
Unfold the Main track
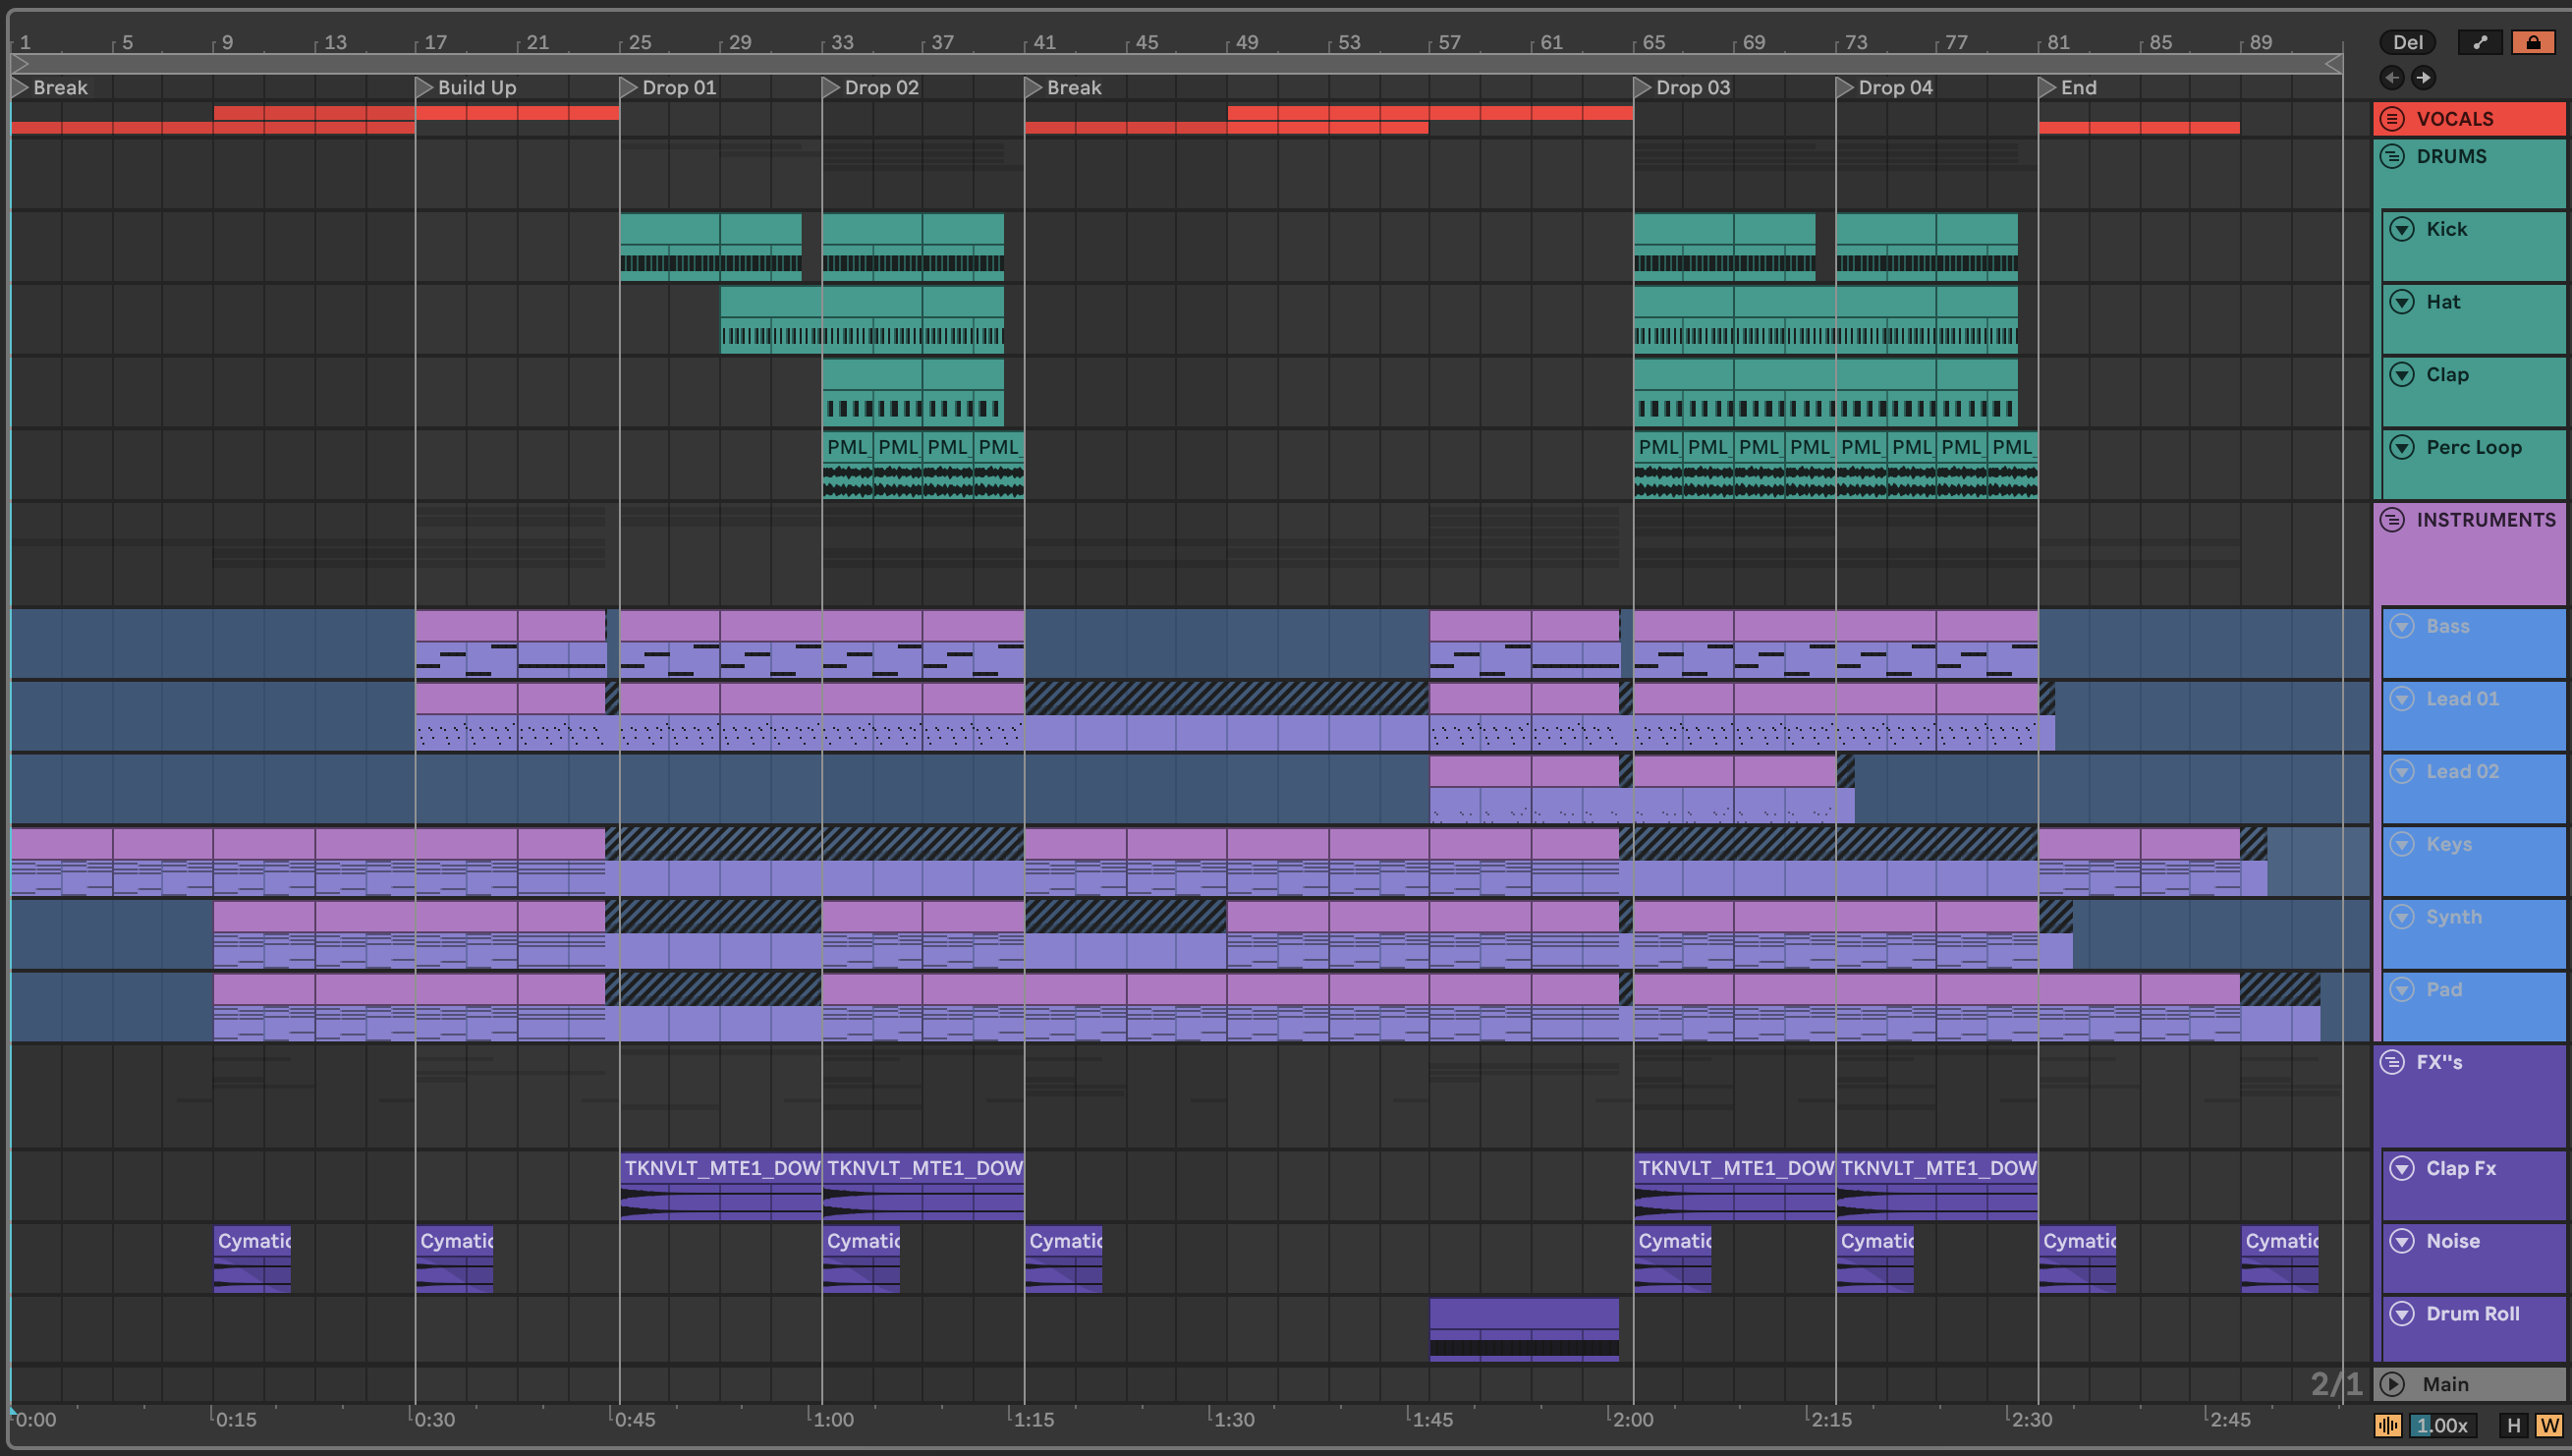point(2392,1385)
